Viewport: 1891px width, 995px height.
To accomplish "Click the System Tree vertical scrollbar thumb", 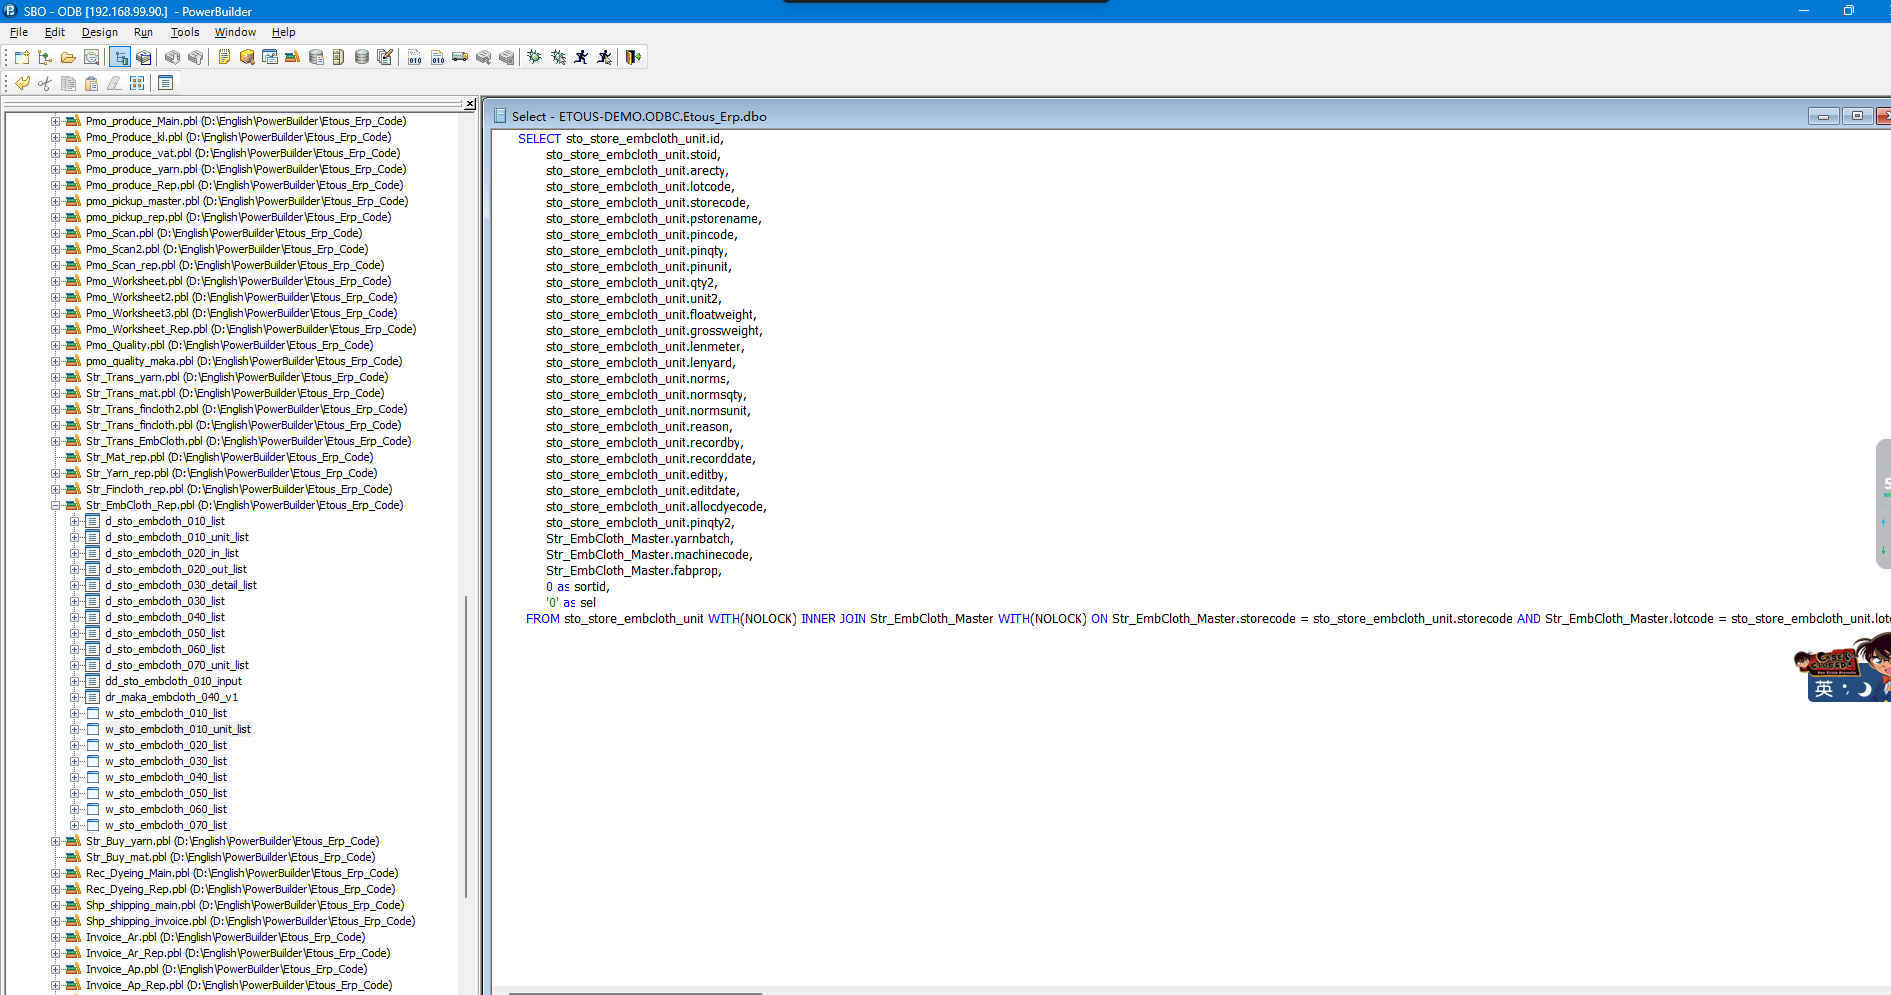I will tap(466, 746).
